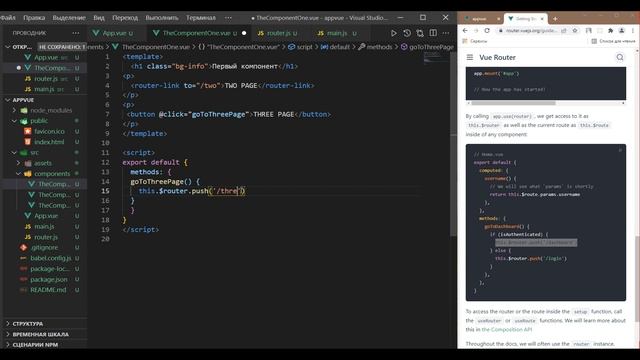Run code with the play icon in editor toolbar
Image resolution: width=640 pixels, height=360 pixels.
pyautogui.click(x=393, y=33)
